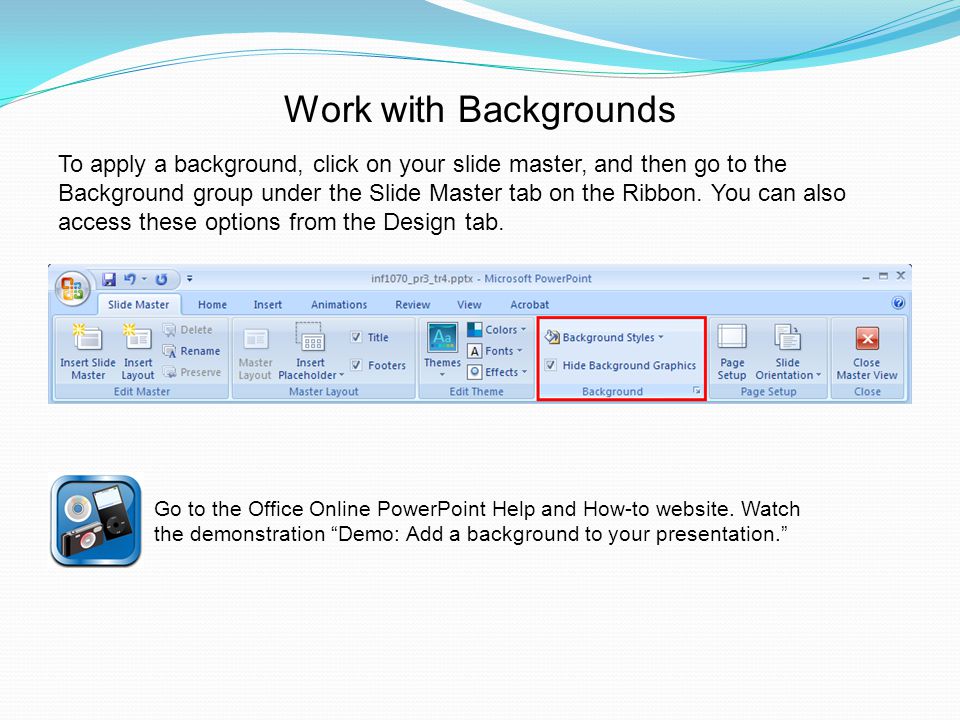Switch to the Animations tab
Viewport: 960px width, 720px height.
(339, 304)
